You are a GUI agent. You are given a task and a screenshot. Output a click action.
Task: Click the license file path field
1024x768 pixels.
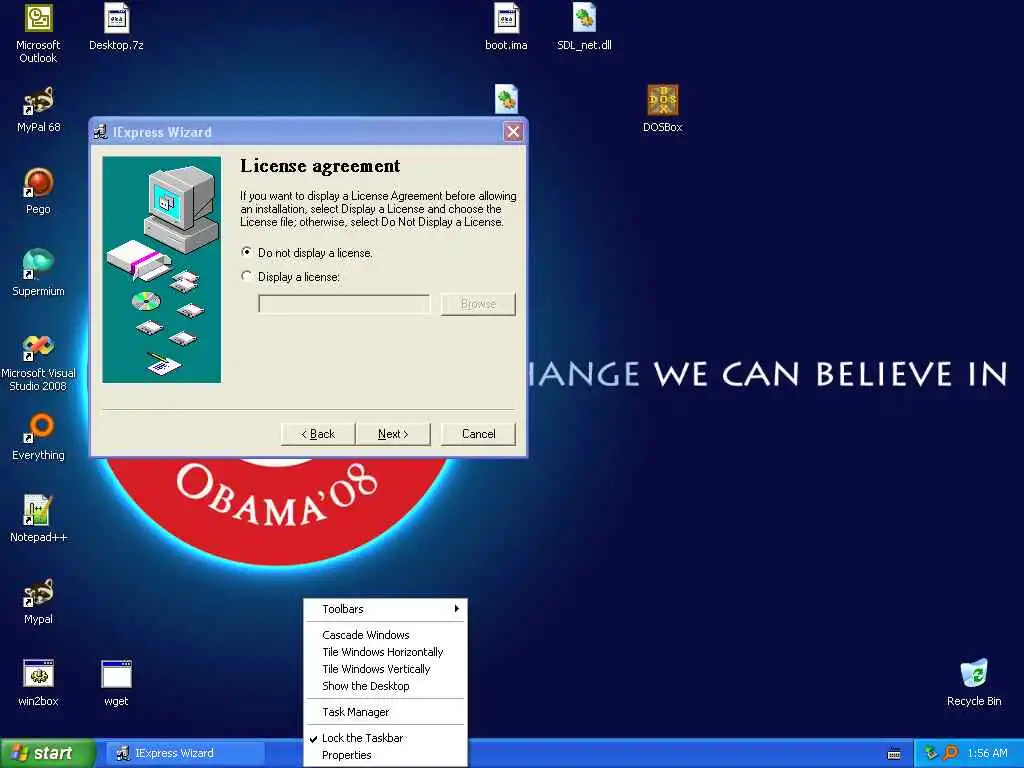[344, 304]
